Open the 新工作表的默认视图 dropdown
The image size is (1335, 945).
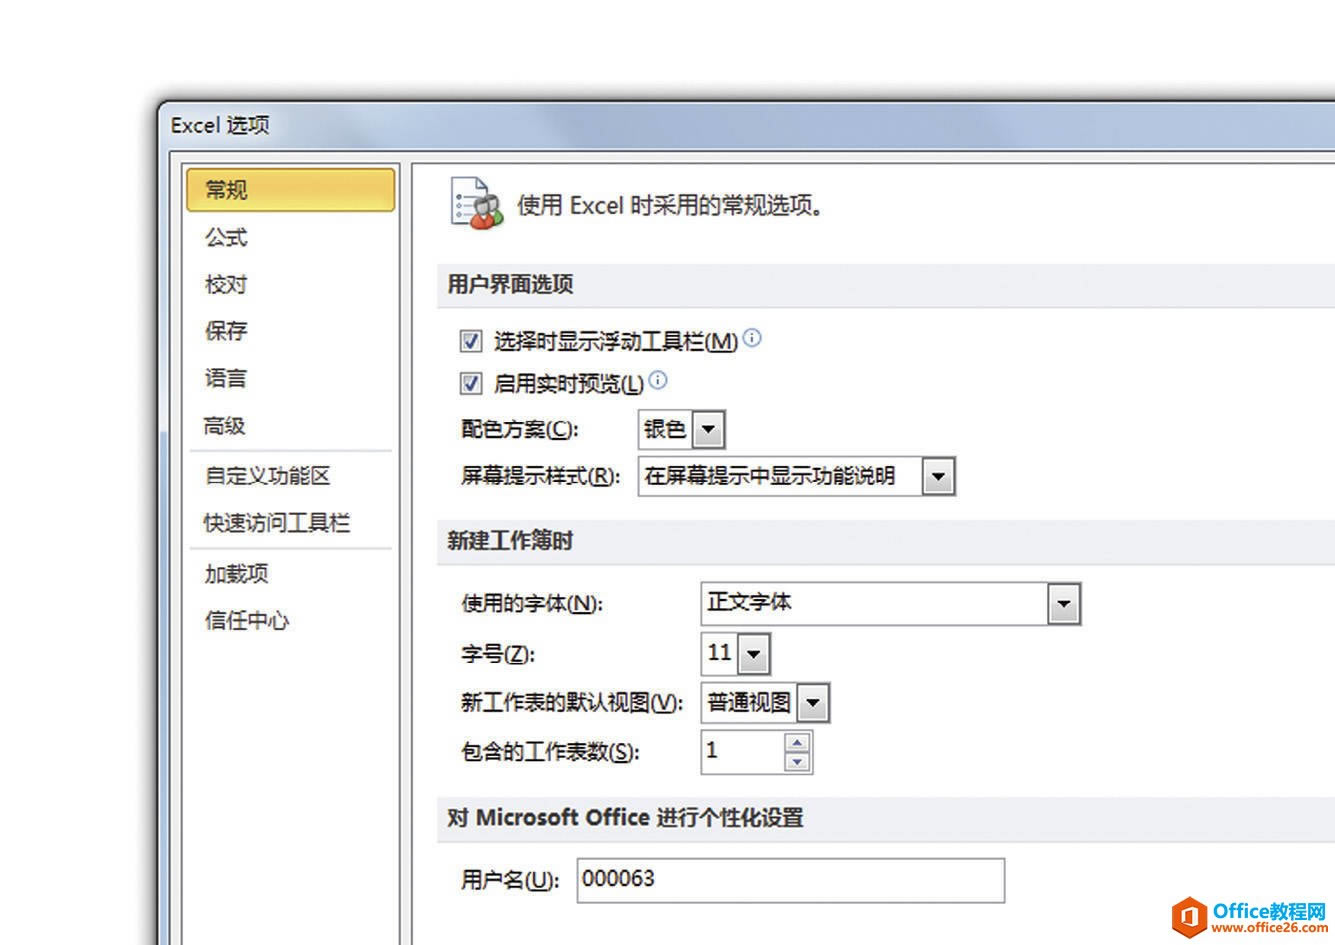[813, 703]
